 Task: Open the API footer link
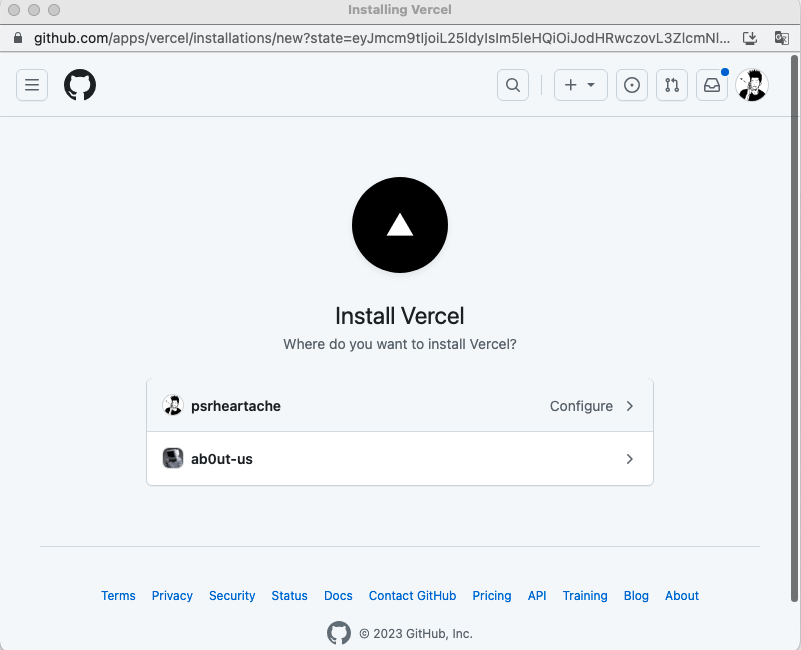pos(537,596)
